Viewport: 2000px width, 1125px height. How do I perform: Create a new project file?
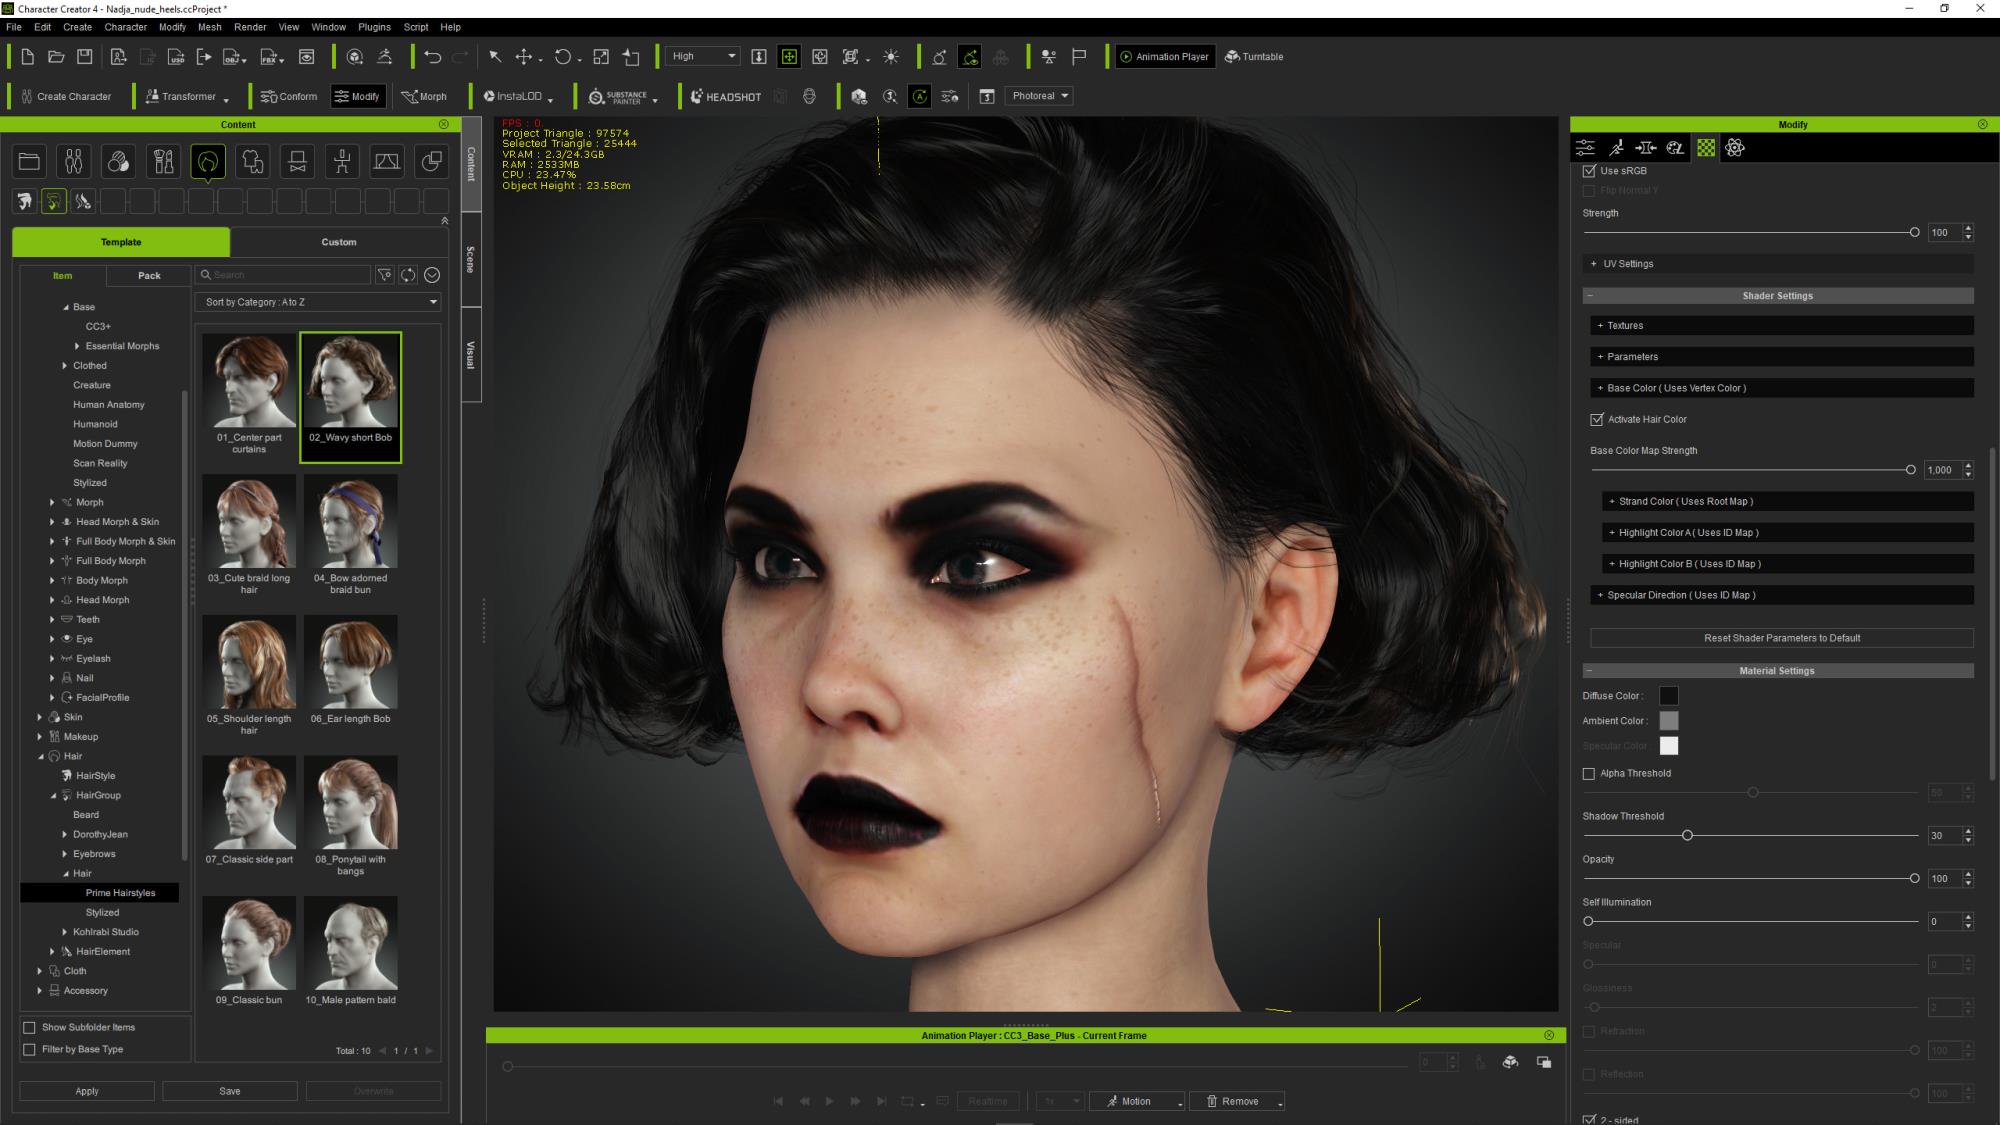coord(27,57)
